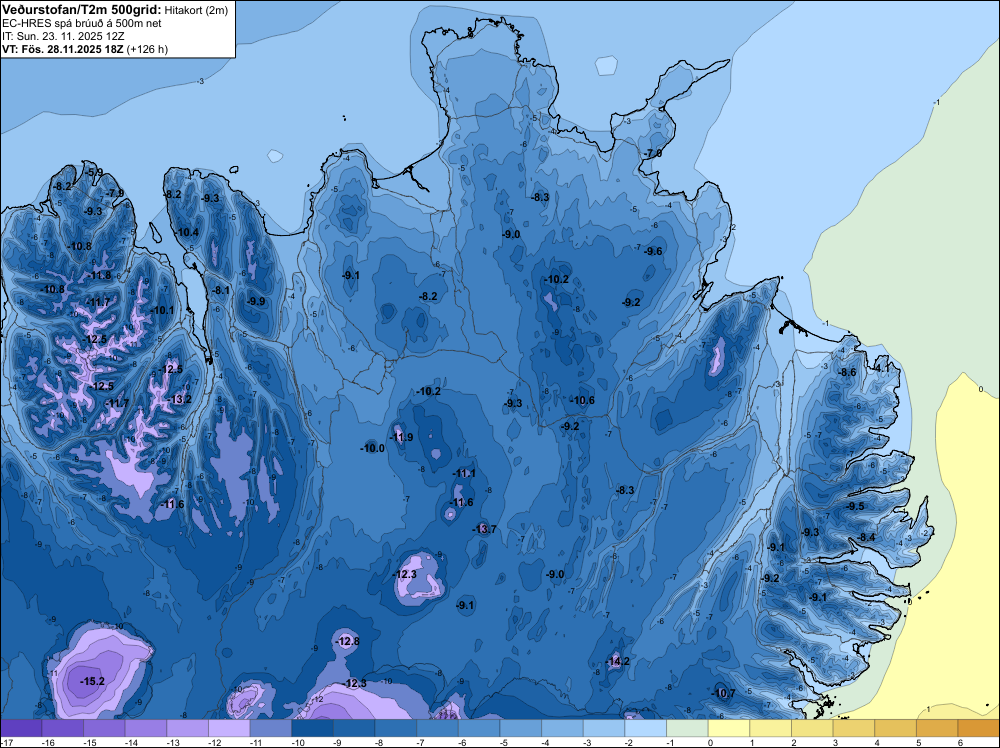This screenshot has height=748, width=1000.
Task: Click the -14.2 temperature label
Action: (617, 661)
